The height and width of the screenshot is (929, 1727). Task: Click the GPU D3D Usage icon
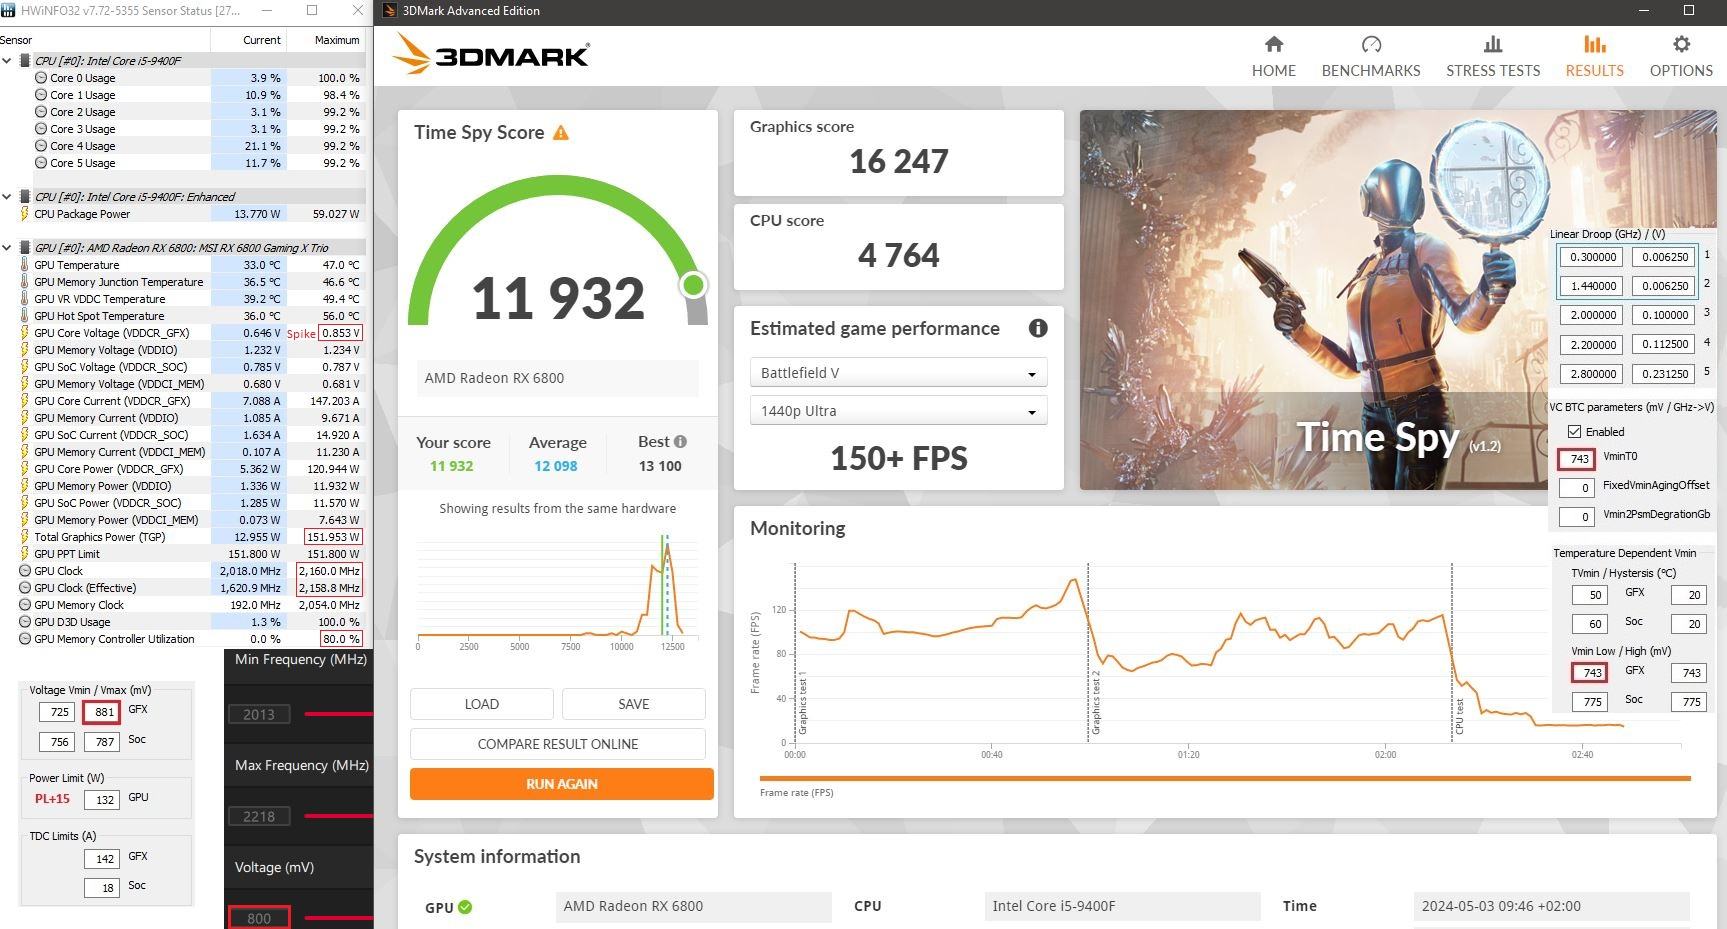[x=25, y=622]
